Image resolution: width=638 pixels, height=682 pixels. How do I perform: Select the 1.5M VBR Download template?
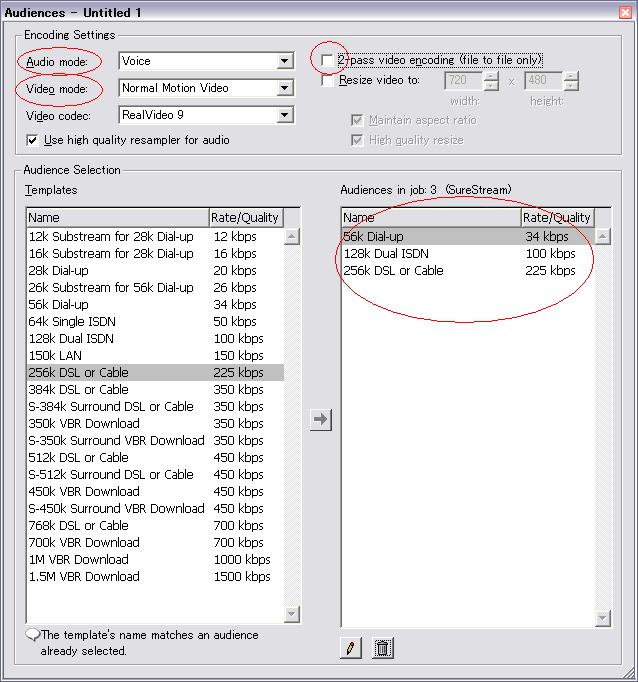click(155, 576)
